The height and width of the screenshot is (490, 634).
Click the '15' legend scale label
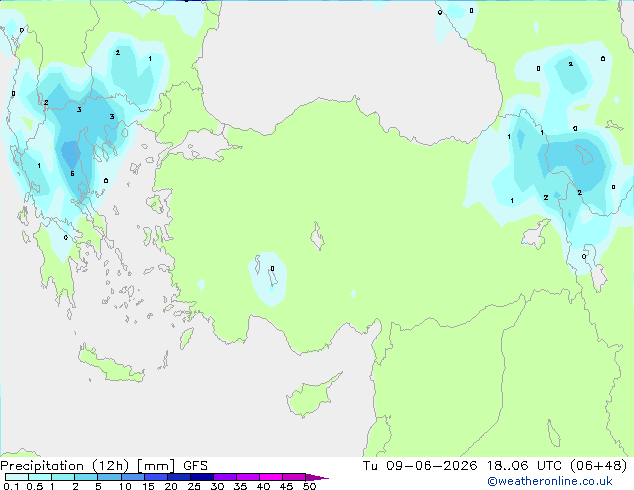click(148, 486)
